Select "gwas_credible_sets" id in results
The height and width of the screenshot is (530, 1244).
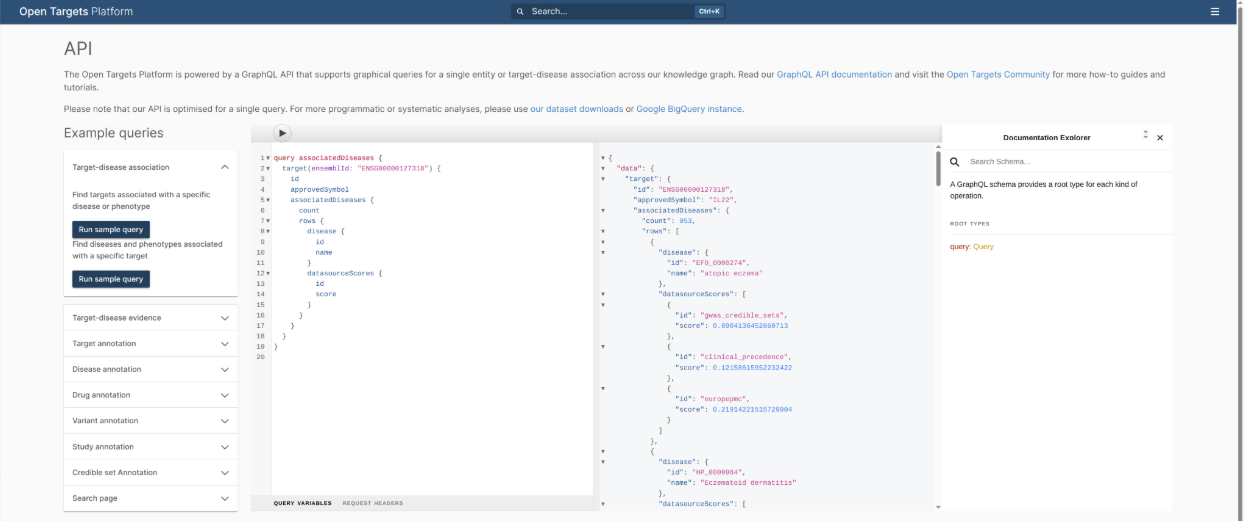[x=744, y=315]
